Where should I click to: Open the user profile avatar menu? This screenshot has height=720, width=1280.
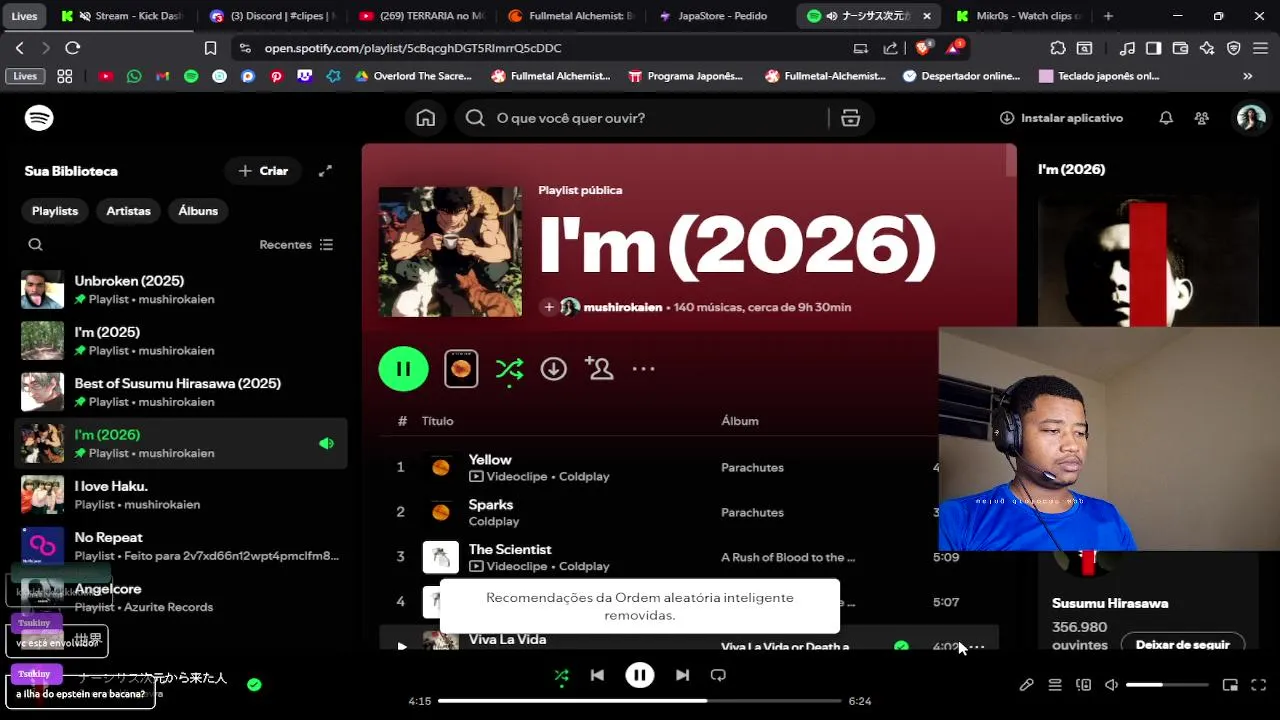coord(1251,118)
